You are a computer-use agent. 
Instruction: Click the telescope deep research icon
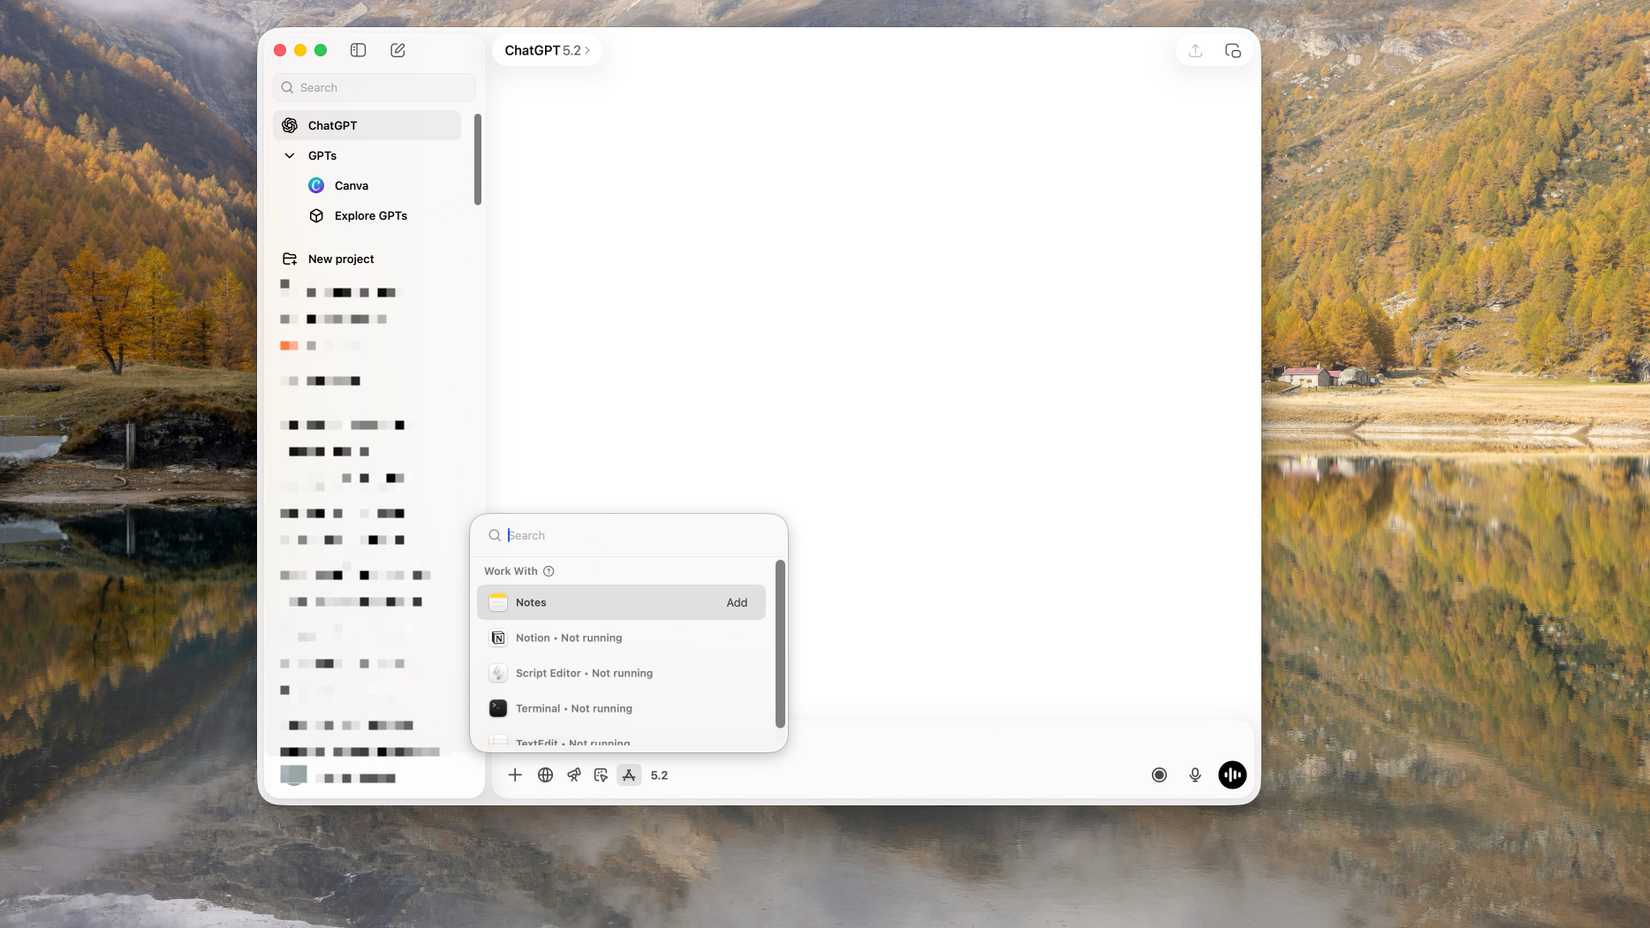point(573,774)
